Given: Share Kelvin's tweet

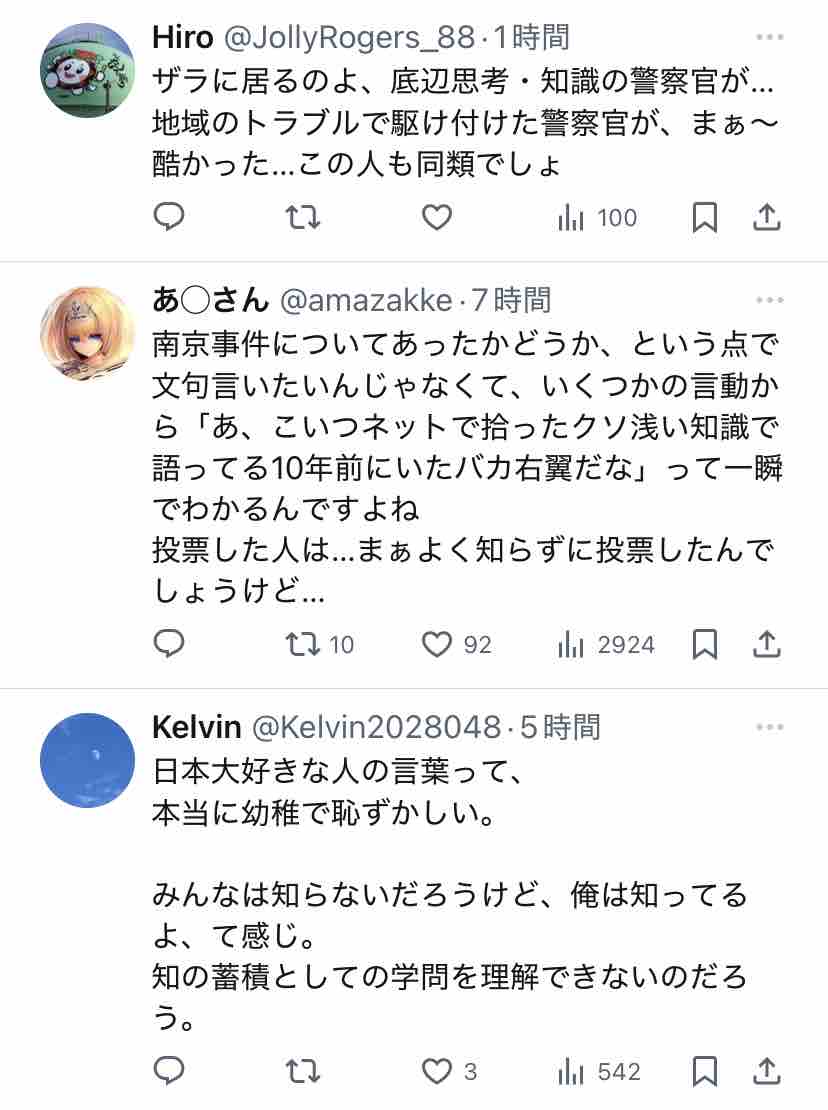Looking at the screenshot, I should coord(766,1071).
